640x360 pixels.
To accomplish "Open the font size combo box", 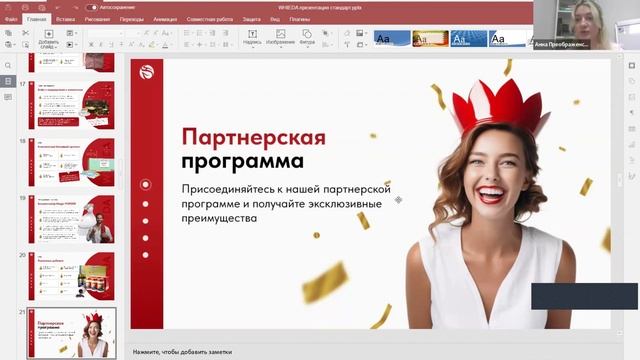I will 133,33.
